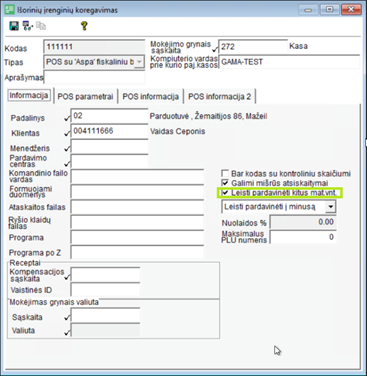Open help with the yellow question mark icon
This screenshot has width=367, height=376.
(84, 26)
